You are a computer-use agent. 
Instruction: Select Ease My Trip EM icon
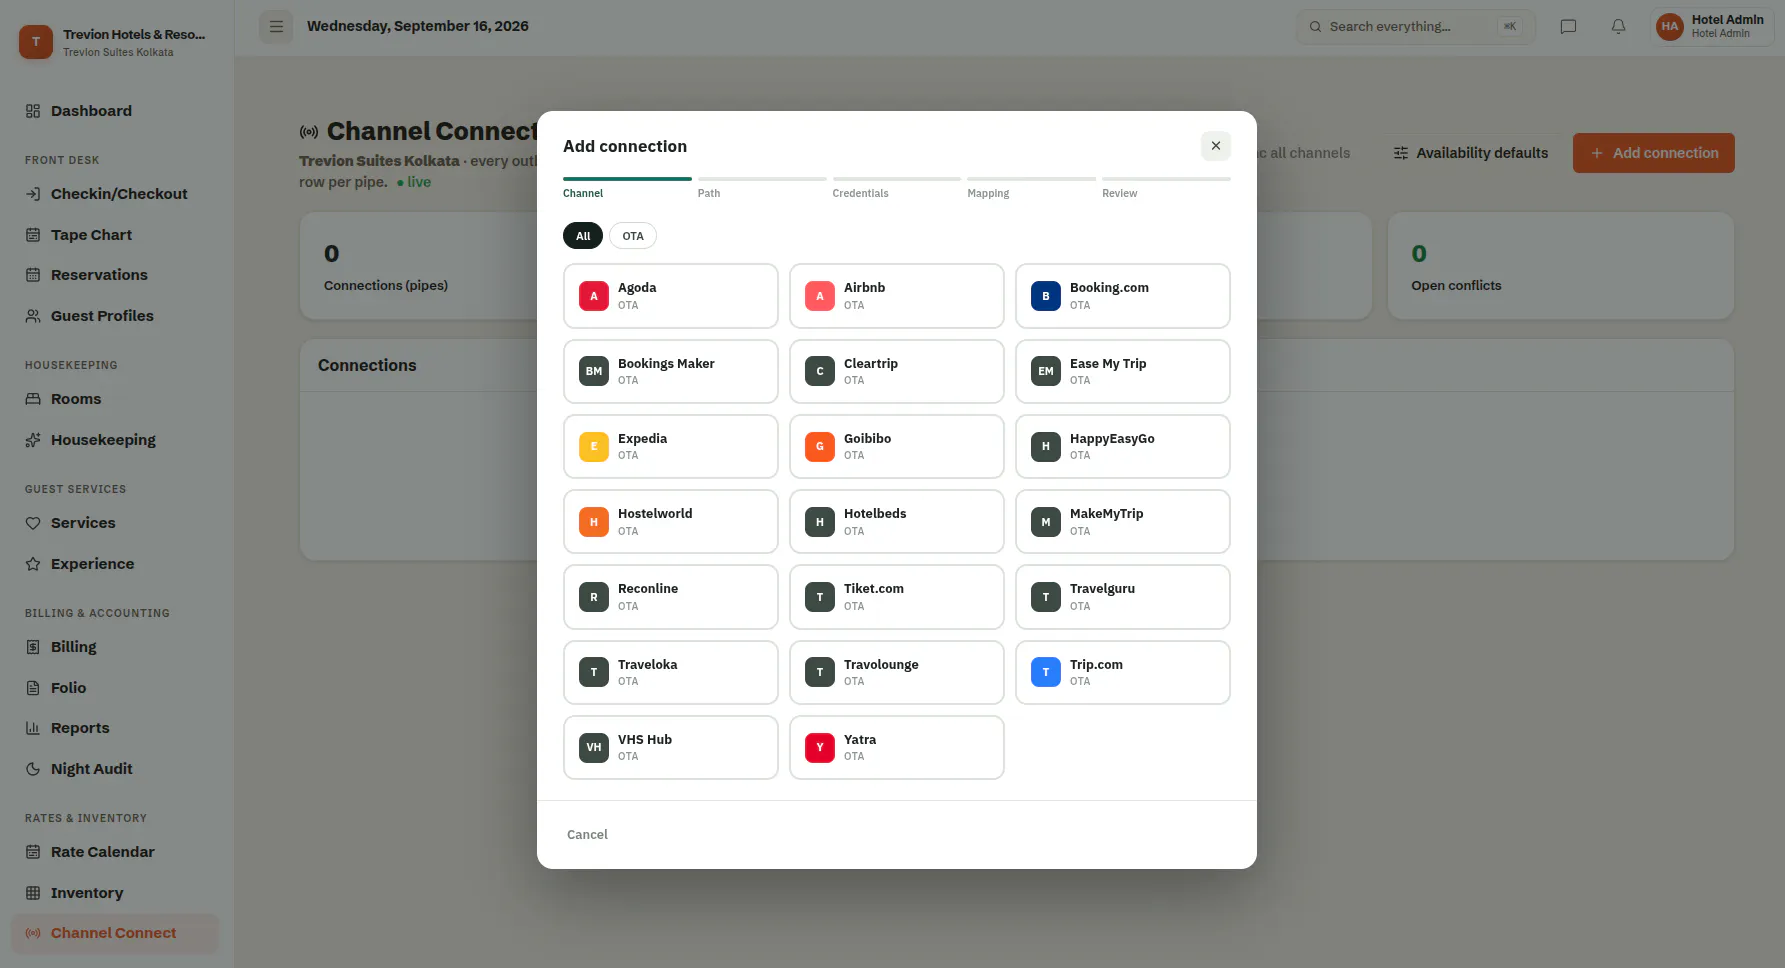tap(1046, 371)
